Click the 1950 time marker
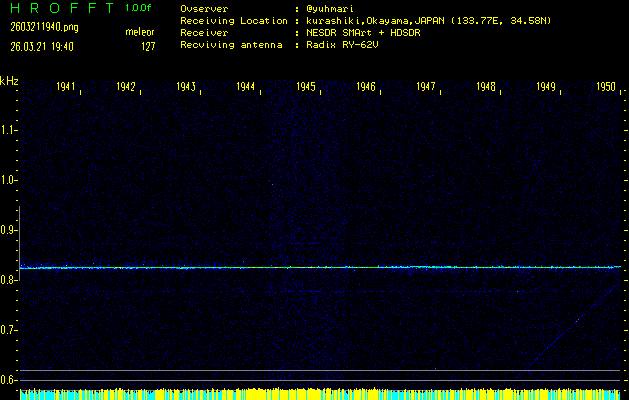The height and width of the screenshot is (400, 629). click(x=606, y=87)
